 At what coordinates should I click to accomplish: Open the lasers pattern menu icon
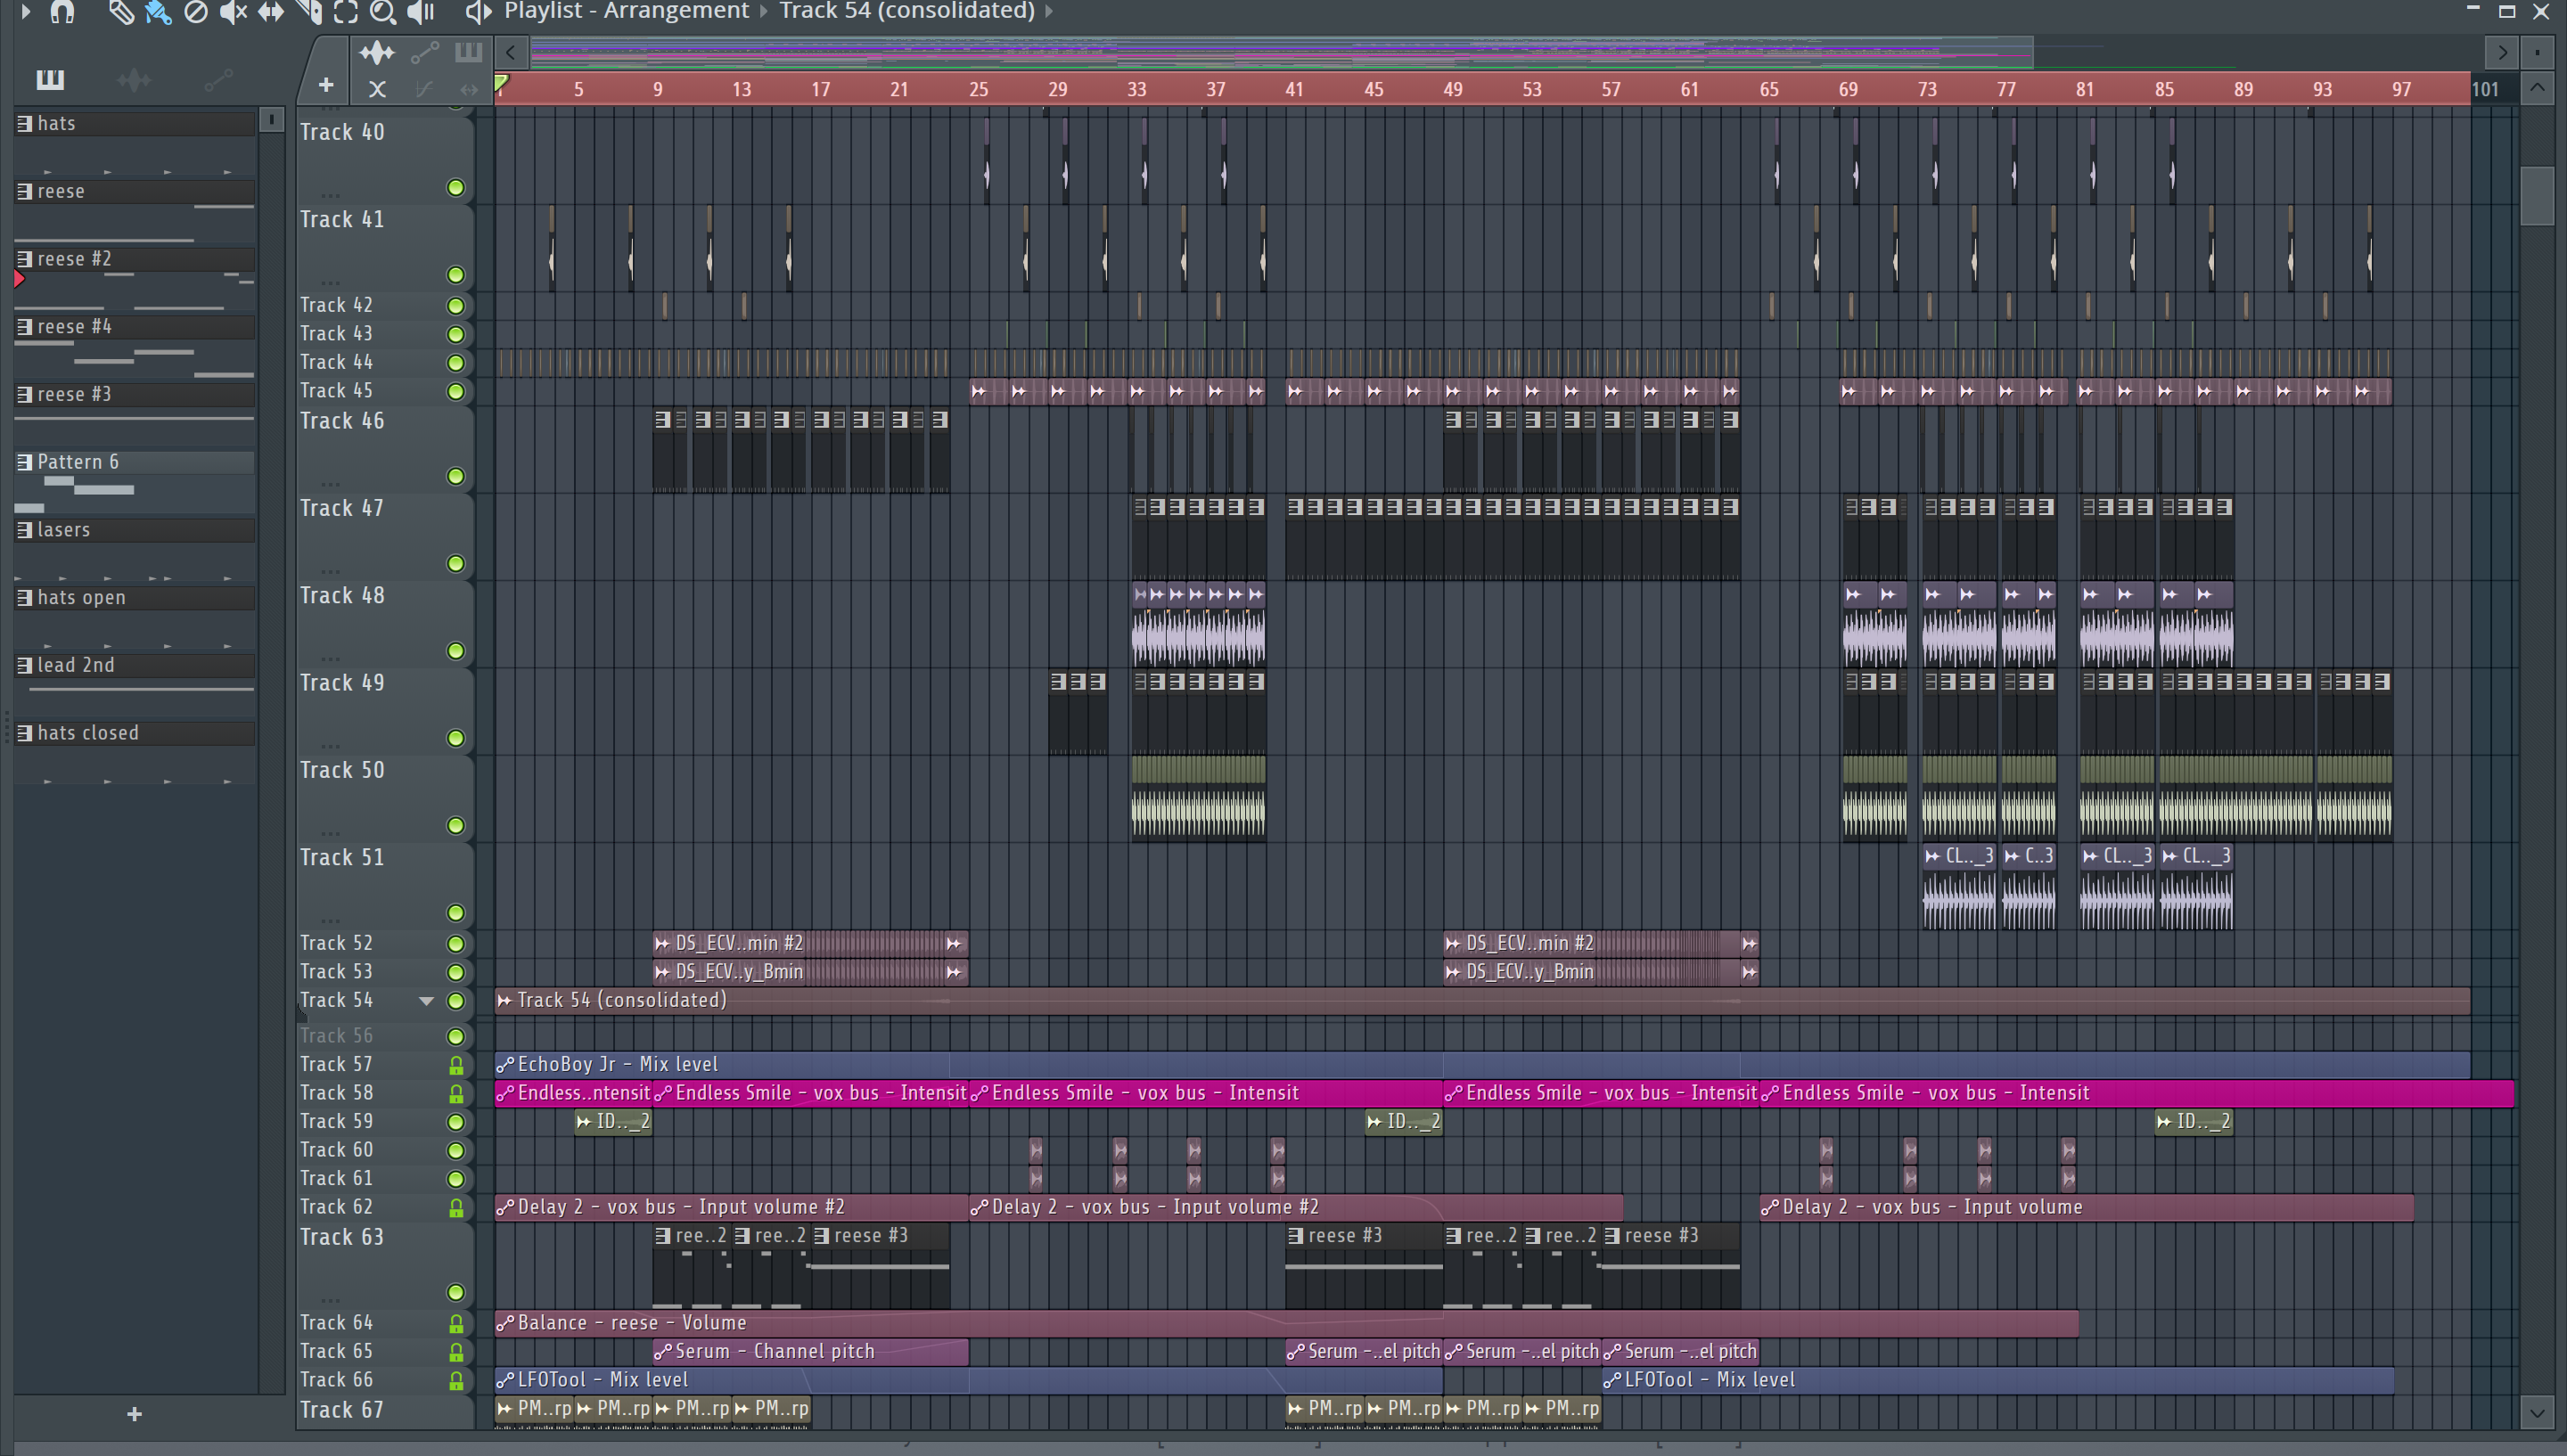tap(25, 530)
